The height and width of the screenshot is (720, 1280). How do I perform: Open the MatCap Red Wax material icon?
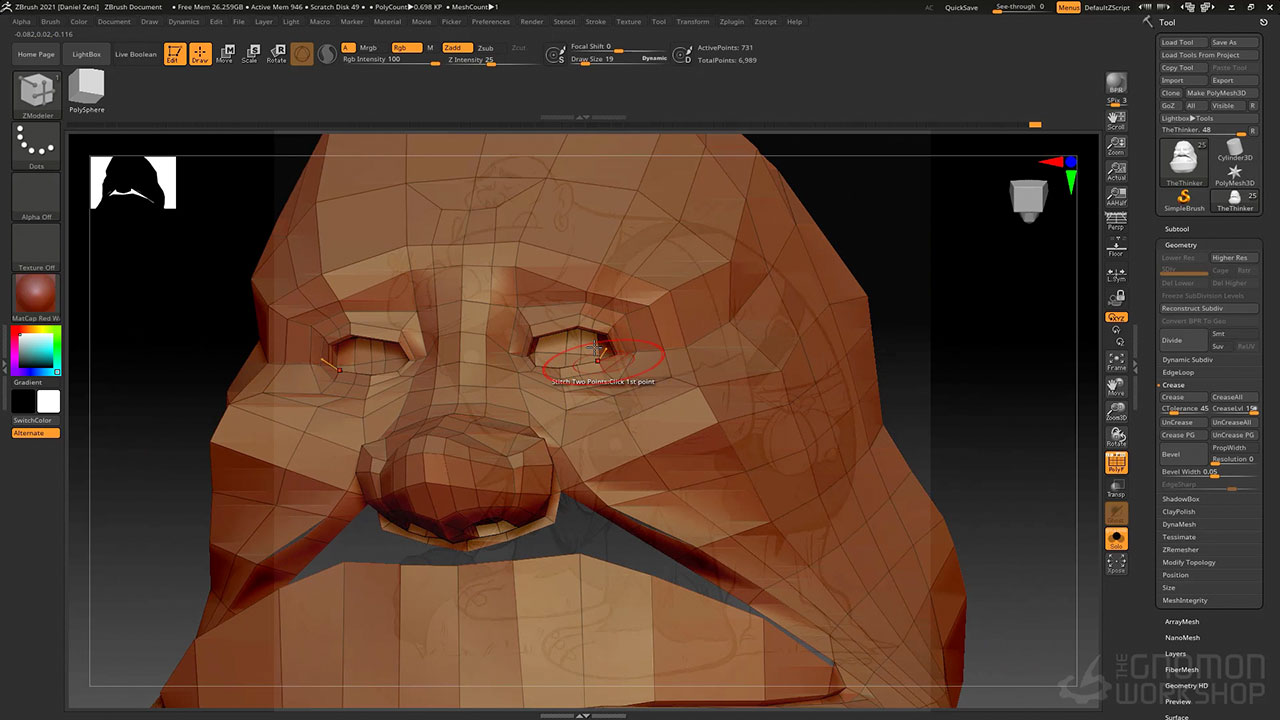(x=37, y=296)
